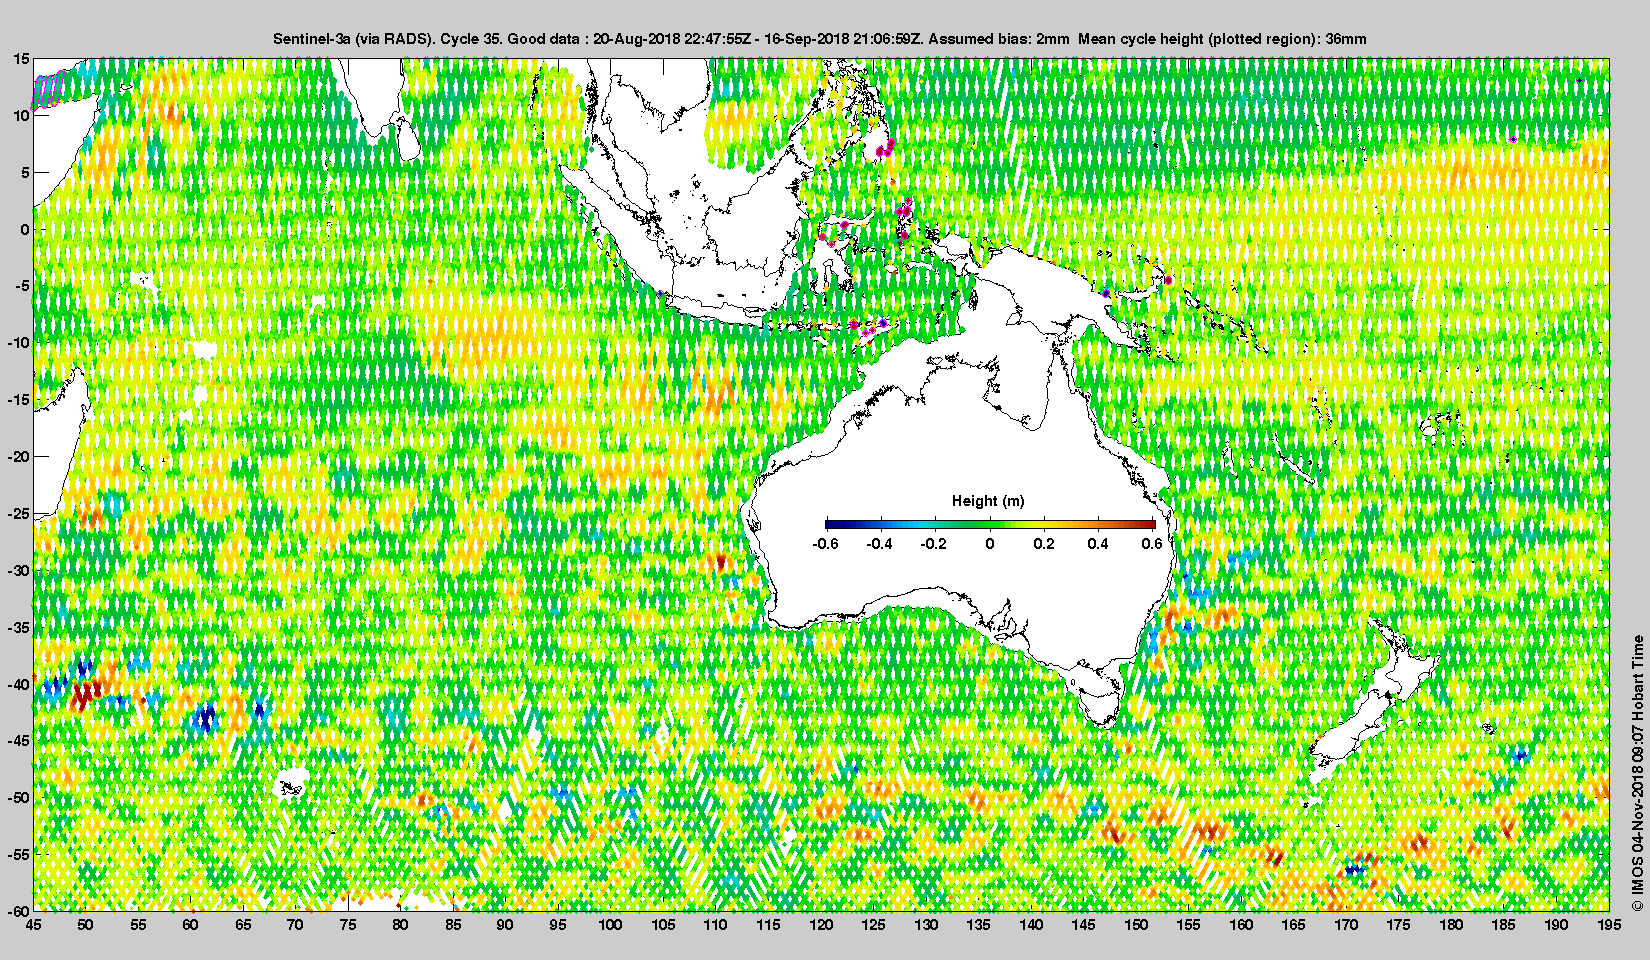Click the latitude axis label '-55'
Image resolution: width=1650 pixels, height=960 pixels.
pos(19,855)
